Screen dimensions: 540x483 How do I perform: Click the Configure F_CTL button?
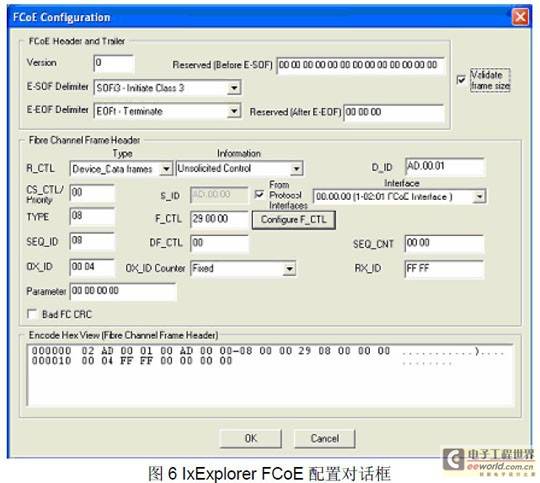pos(293,220)
